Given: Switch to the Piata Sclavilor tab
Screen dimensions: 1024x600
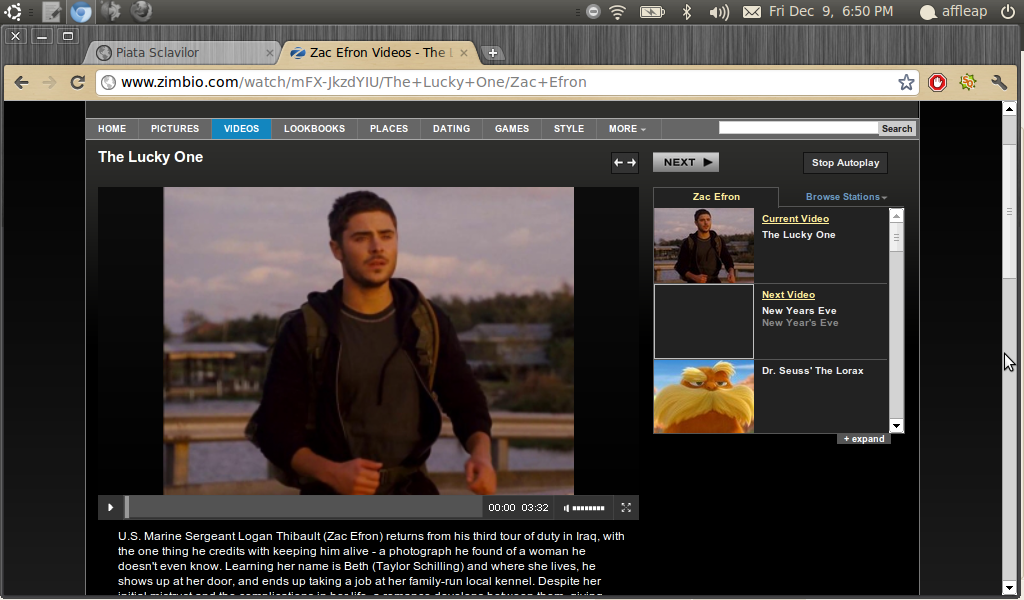Looking at the screenshot, I should pos(184,53).
